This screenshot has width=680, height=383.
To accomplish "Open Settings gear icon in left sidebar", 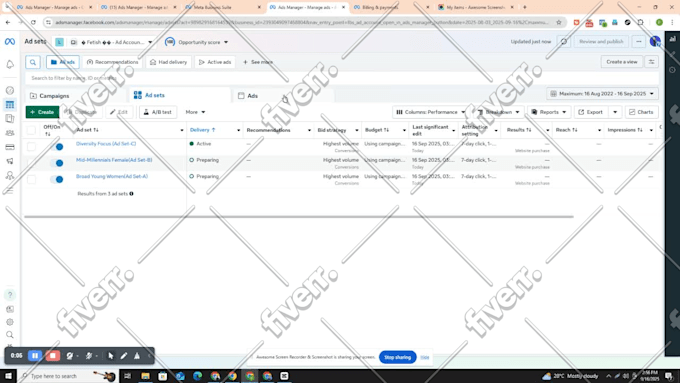I will point(10,322).
